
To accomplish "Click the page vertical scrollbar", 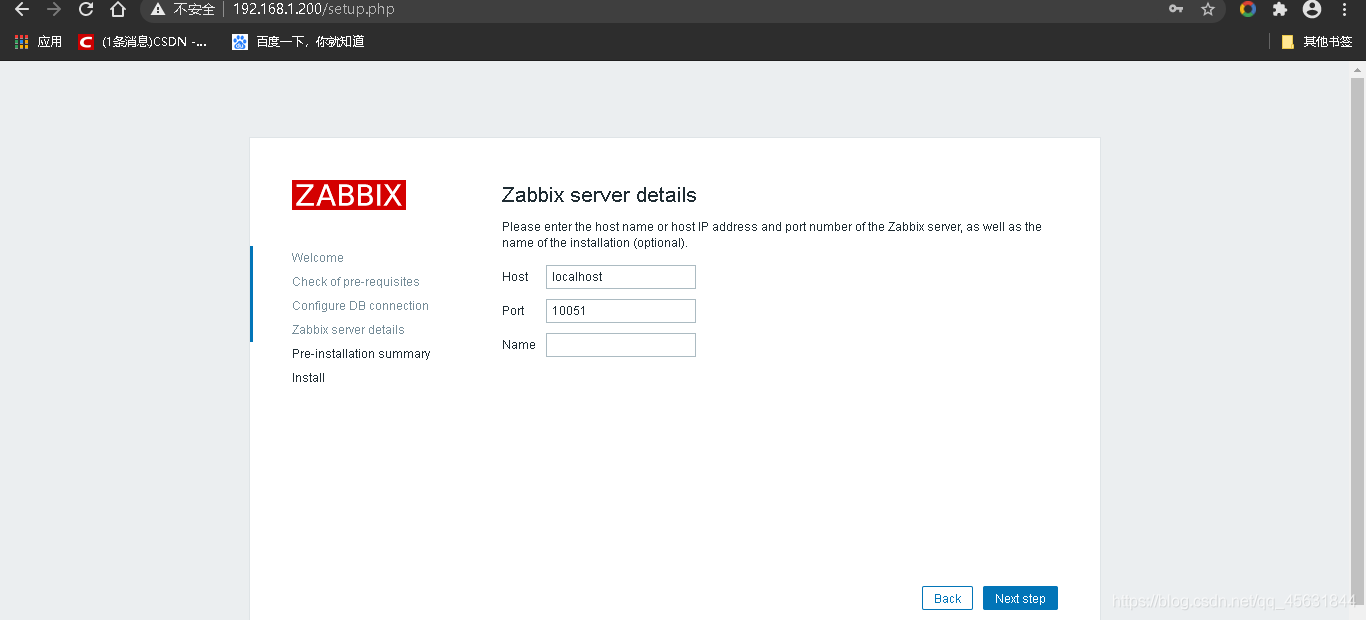I will click(x=1357, y=340).
